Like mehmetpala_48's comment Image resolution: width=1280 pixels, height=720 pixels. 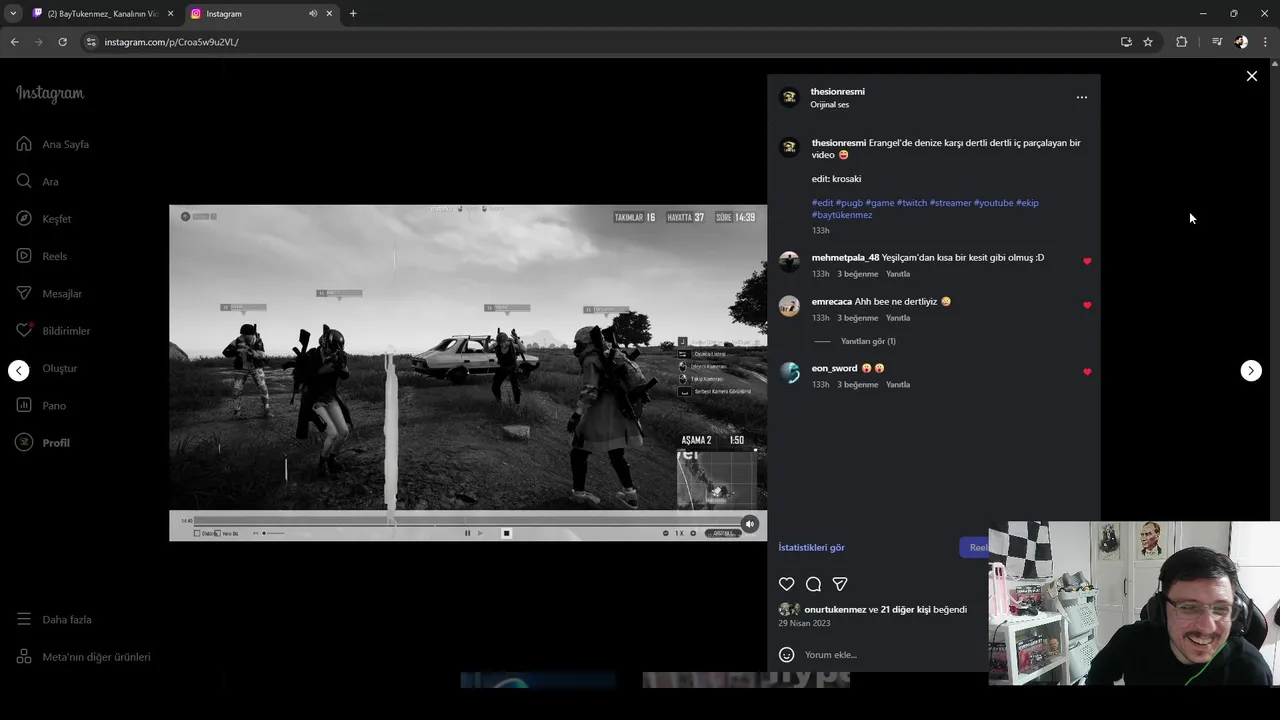pos(1087,261)
